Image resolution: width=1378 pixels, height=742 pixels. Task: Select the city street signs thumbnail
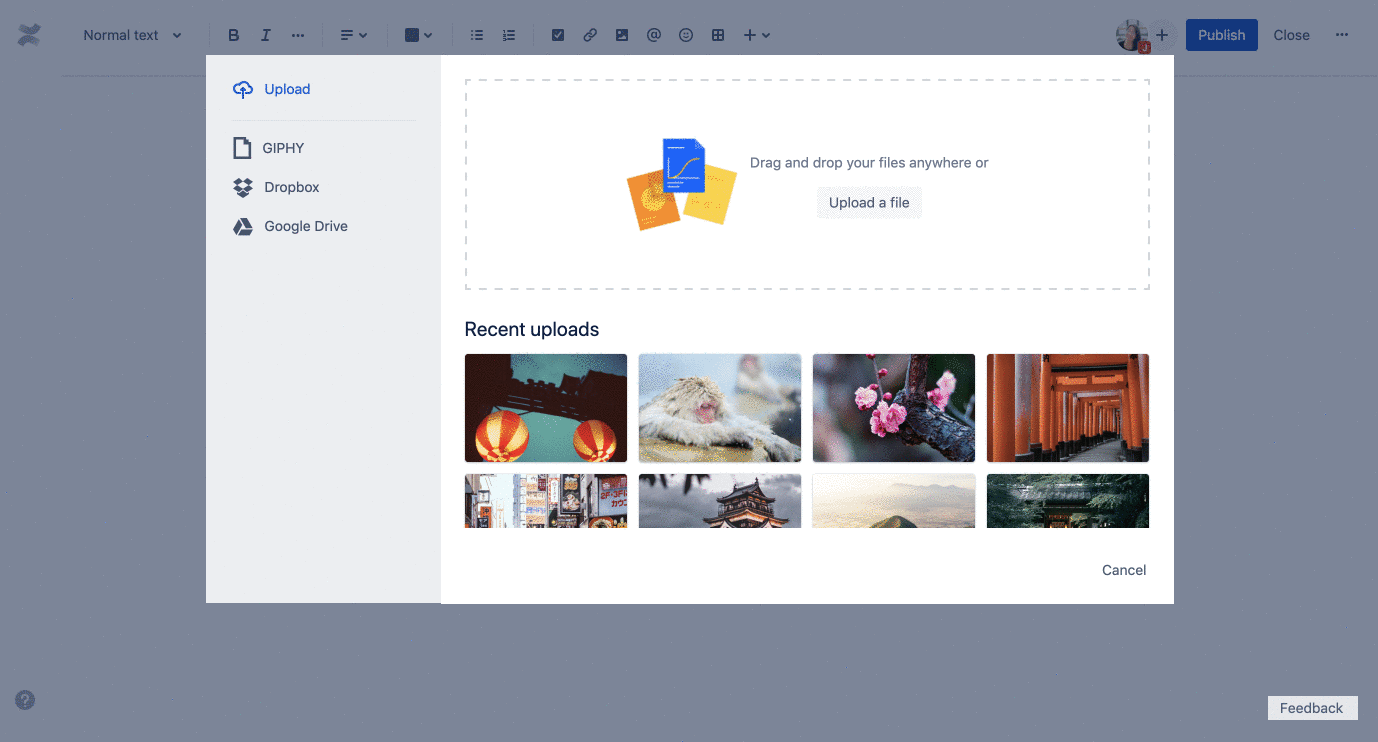click(x=546, y=501)
